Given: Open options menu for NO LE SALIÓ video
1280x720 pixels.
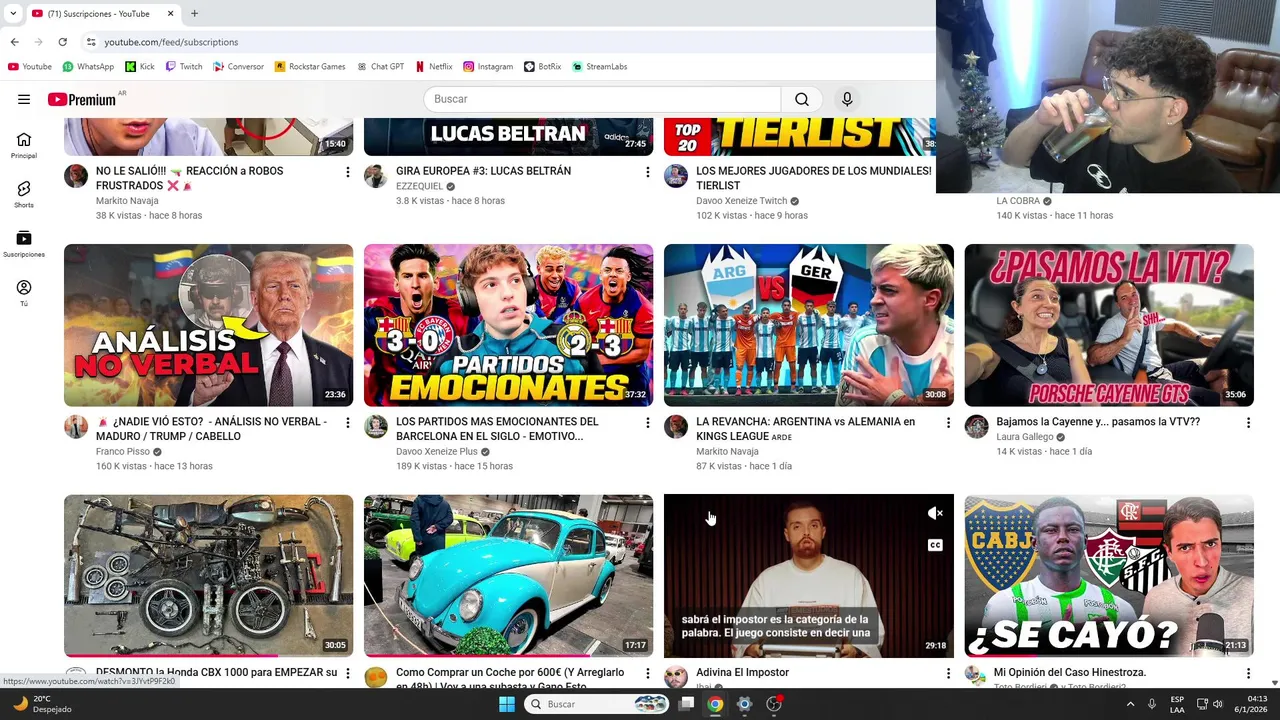Looking at the screenshot, I should [348, 173].
